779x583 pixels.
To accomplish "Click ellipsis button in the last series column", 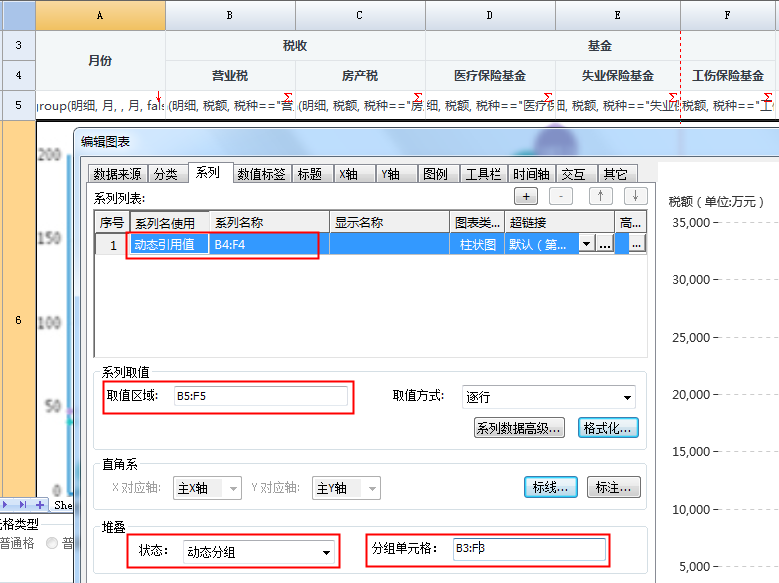I will (636, 243).
